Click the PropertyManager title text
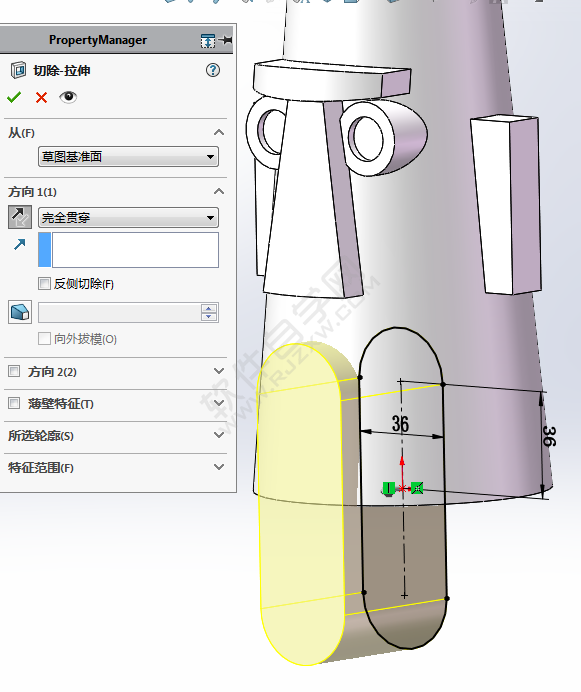This screenshot has height=692, width=581. 98,40
